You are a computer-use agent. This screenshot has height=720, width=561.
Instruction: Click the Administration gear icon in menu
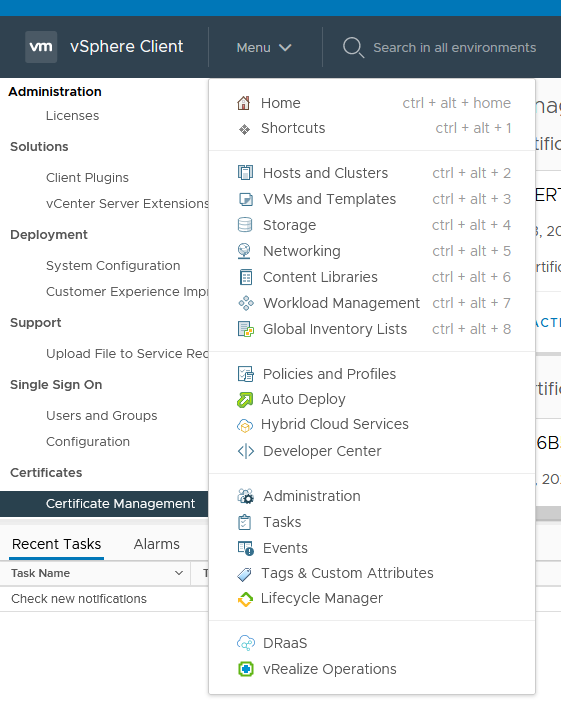pyautogui.click(x=245, y=496)
